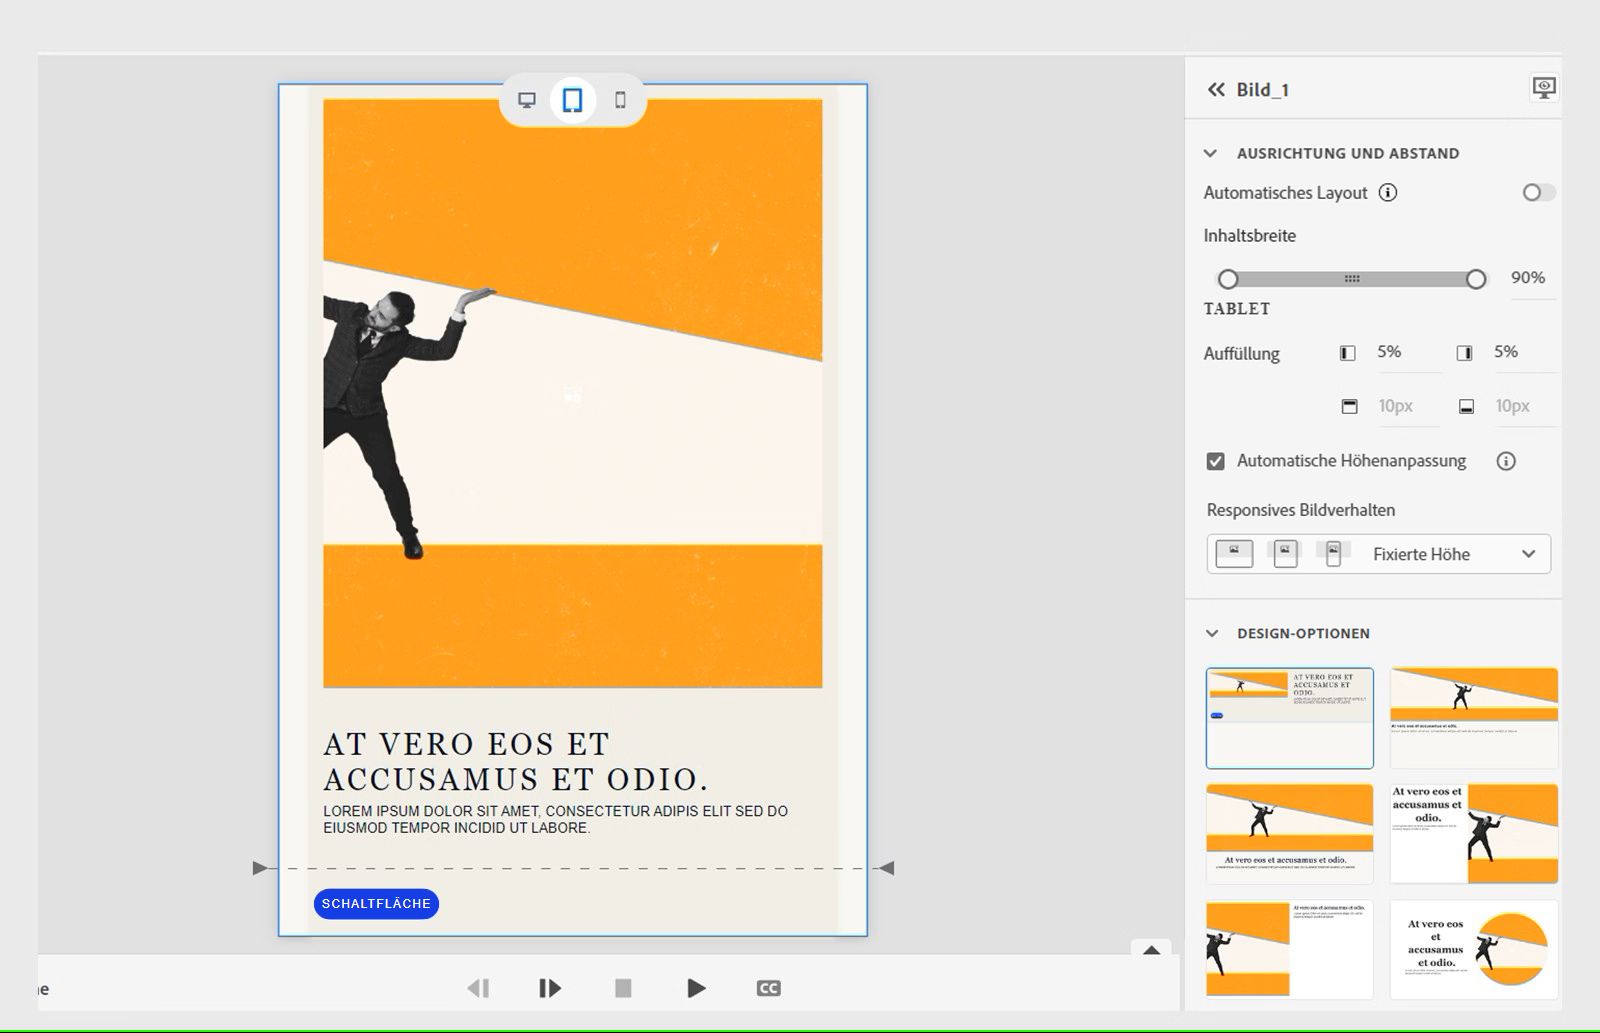
Task: Select design option with text left of image
Action: pyautogui.click(x=1474, y=833)
